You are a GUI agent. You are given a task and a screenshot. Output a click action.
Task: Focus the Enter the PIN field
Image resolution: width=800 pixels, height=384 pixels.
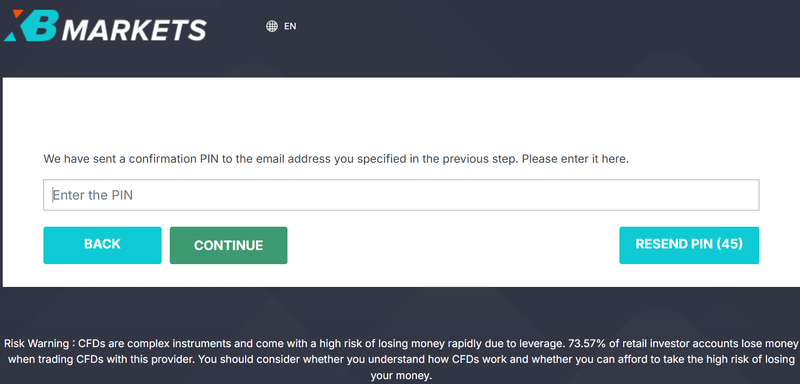401,195
